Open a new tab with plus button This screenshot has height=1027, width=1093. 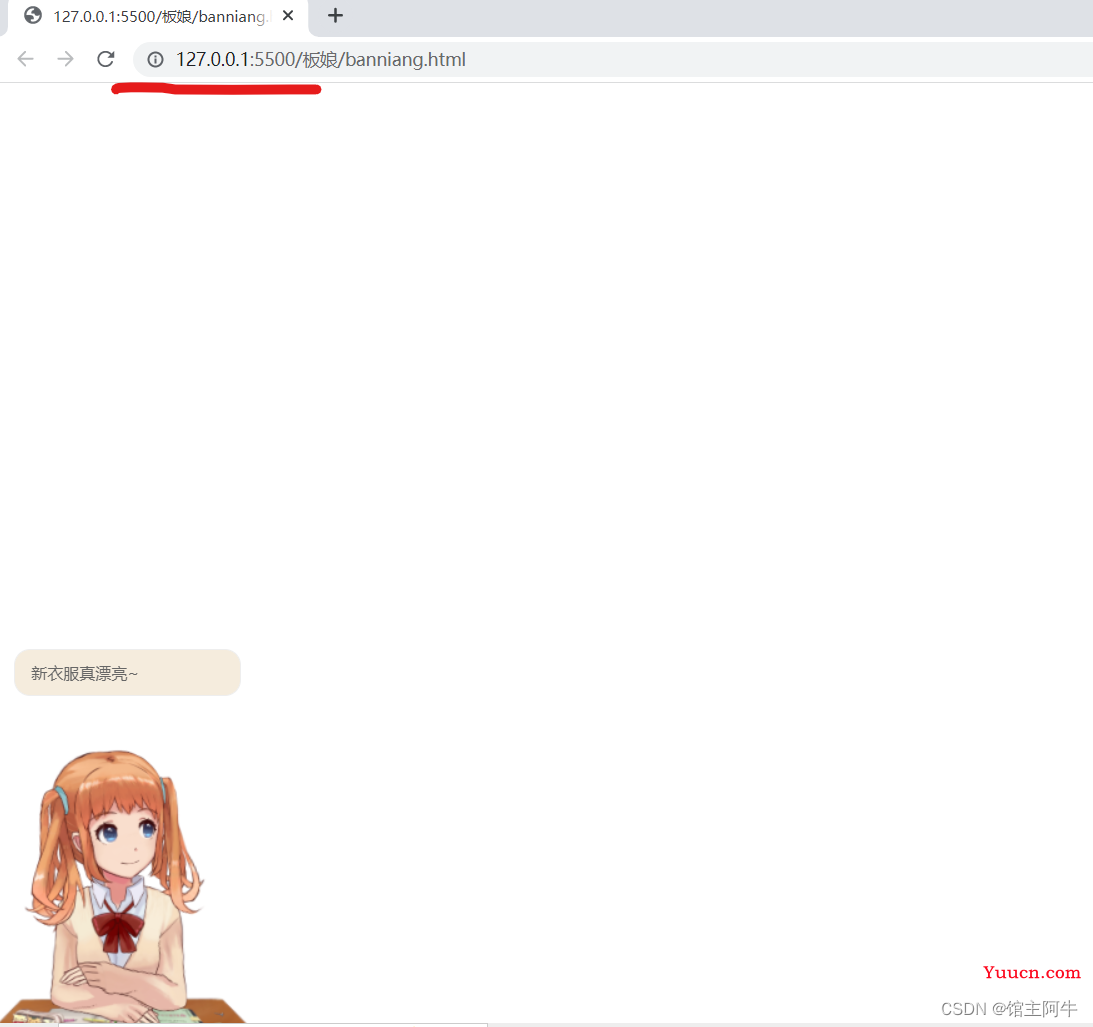pos(335,15)
